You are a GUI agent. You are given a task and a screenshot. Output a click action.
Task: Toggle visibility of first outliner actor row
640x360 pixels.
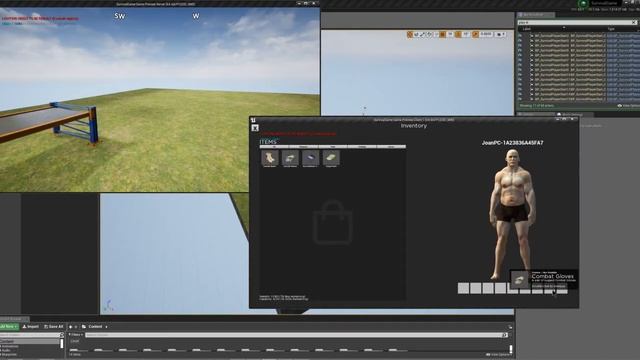520,36
